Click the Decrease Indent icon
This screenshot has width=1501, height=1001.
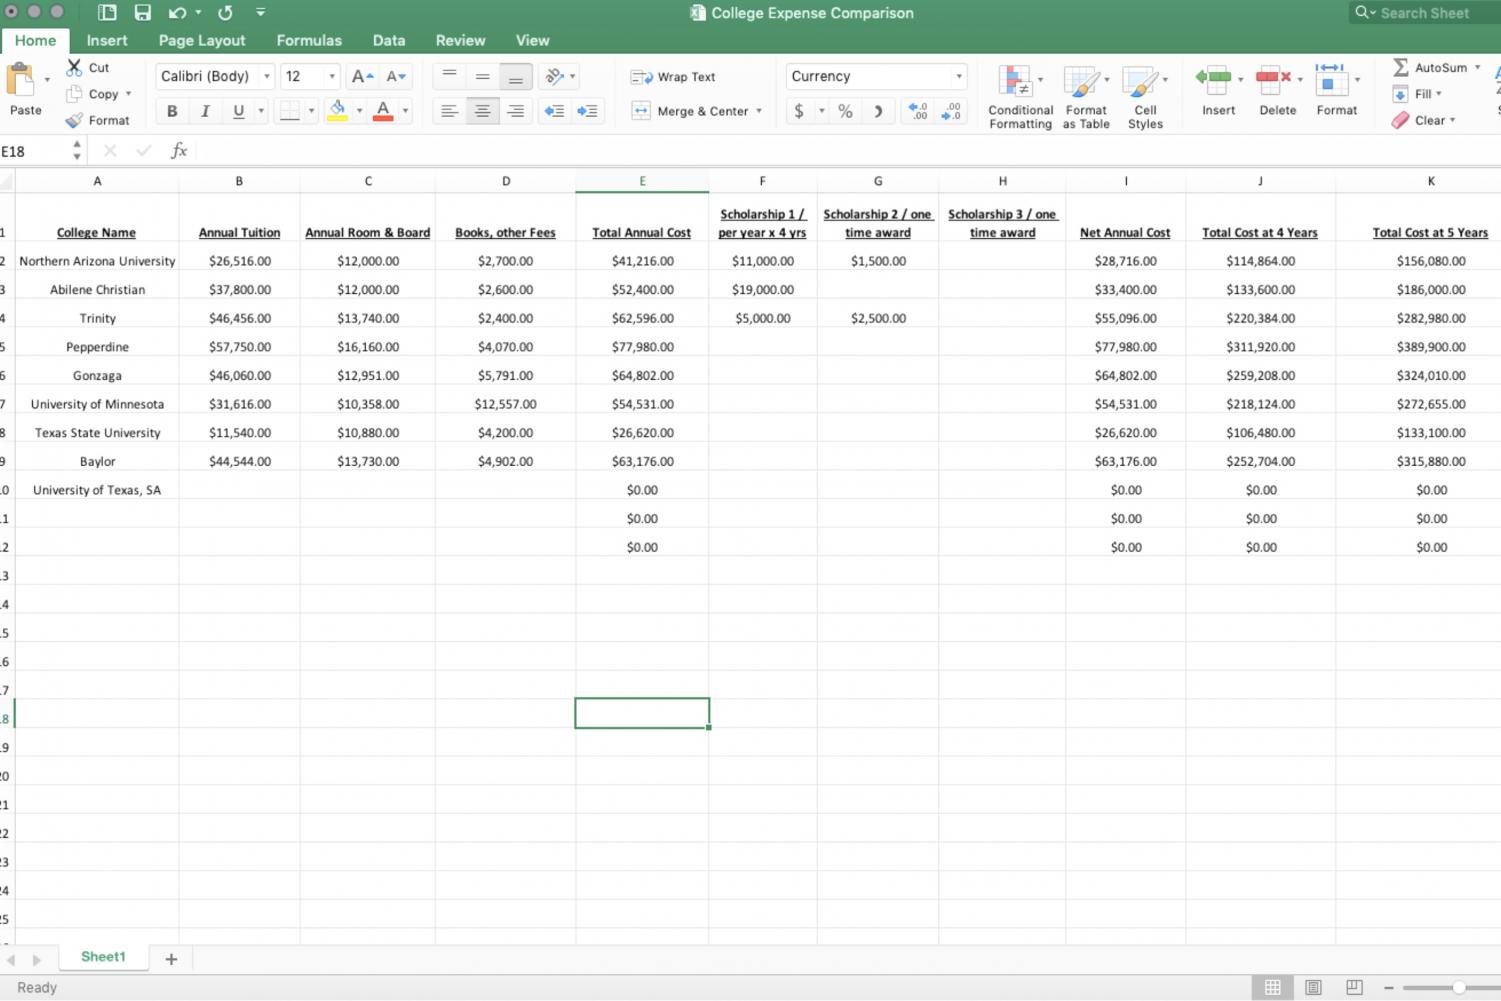point(554,111)
